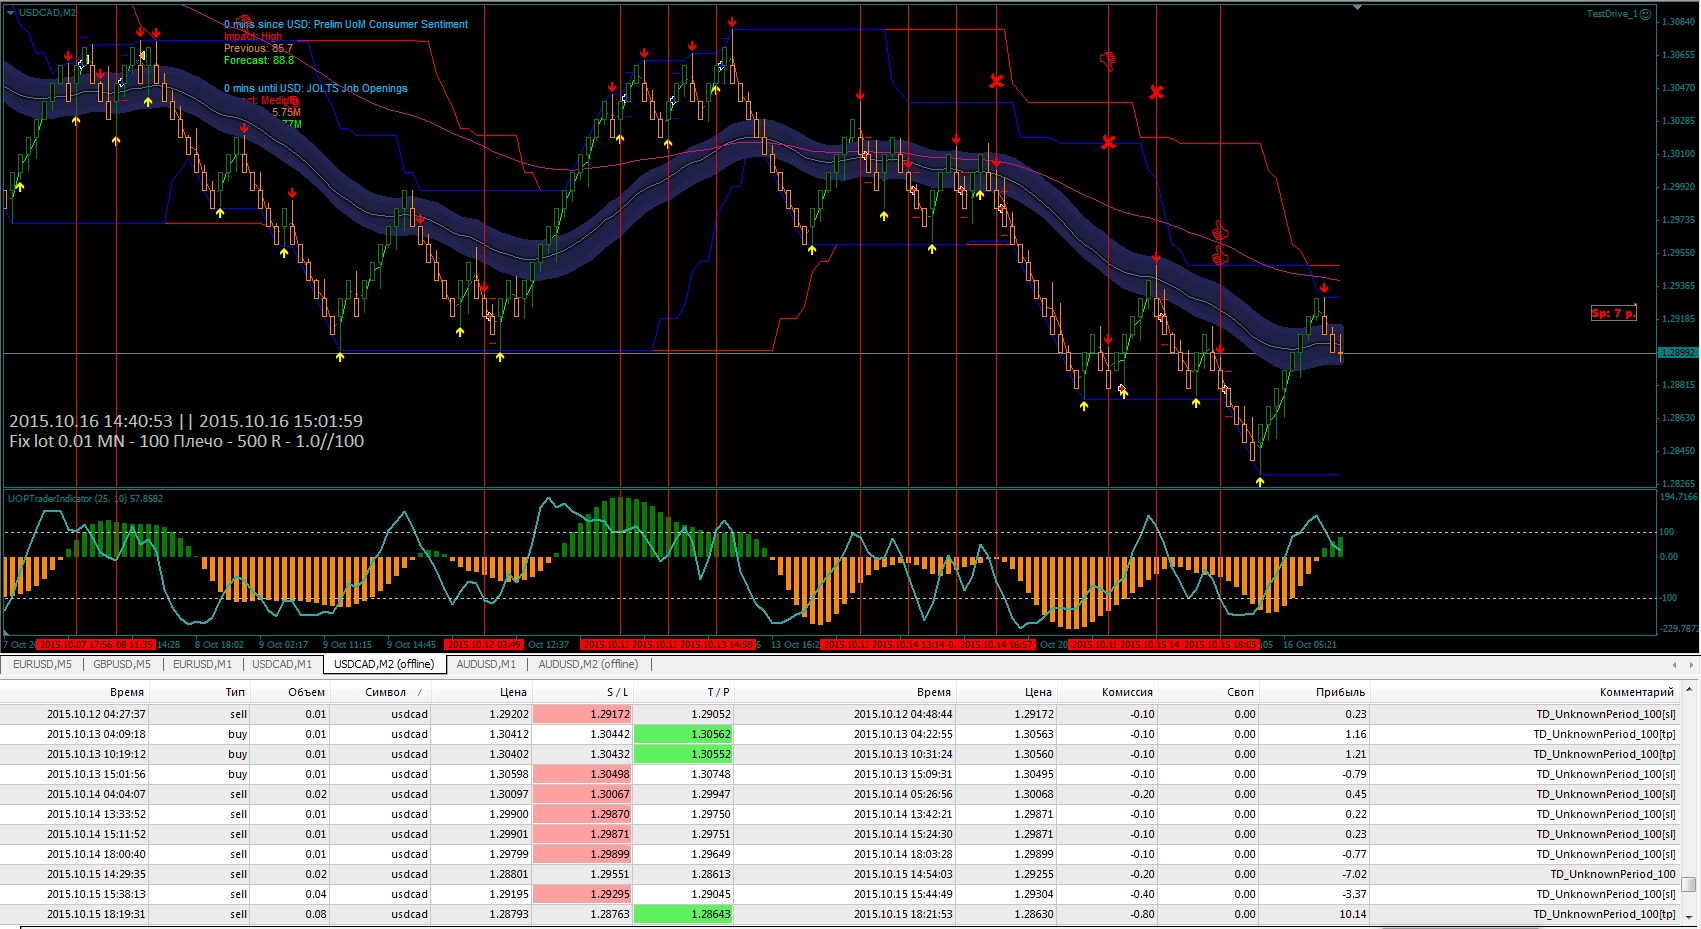Click the T / P column header

[683, 692]
